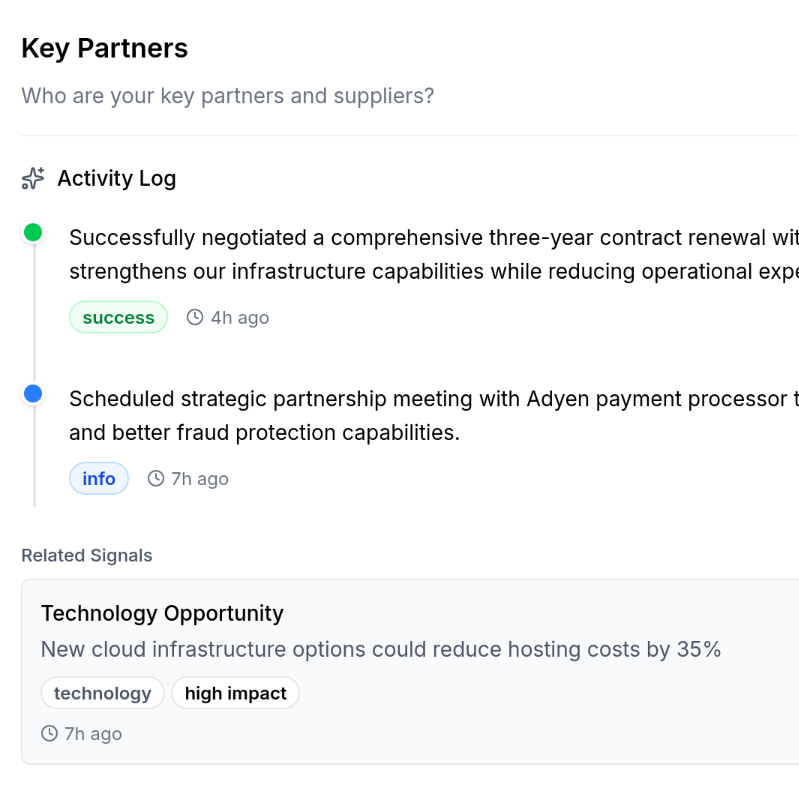Viewport: 799px width, 787px height.
Task: Click the key partners and suppliers subtitle
Action: [x=227, y=96]
